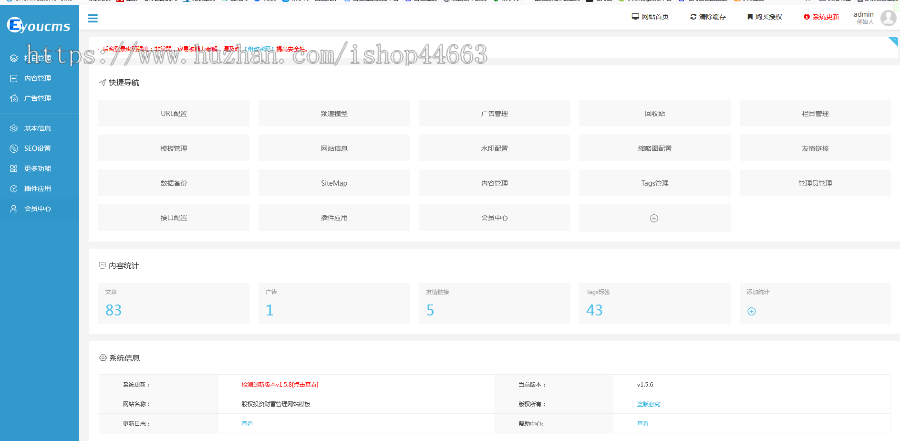900x441 pixels.
Task: Open 内容管理 in the left sidebar
Action: click(37, 78)
